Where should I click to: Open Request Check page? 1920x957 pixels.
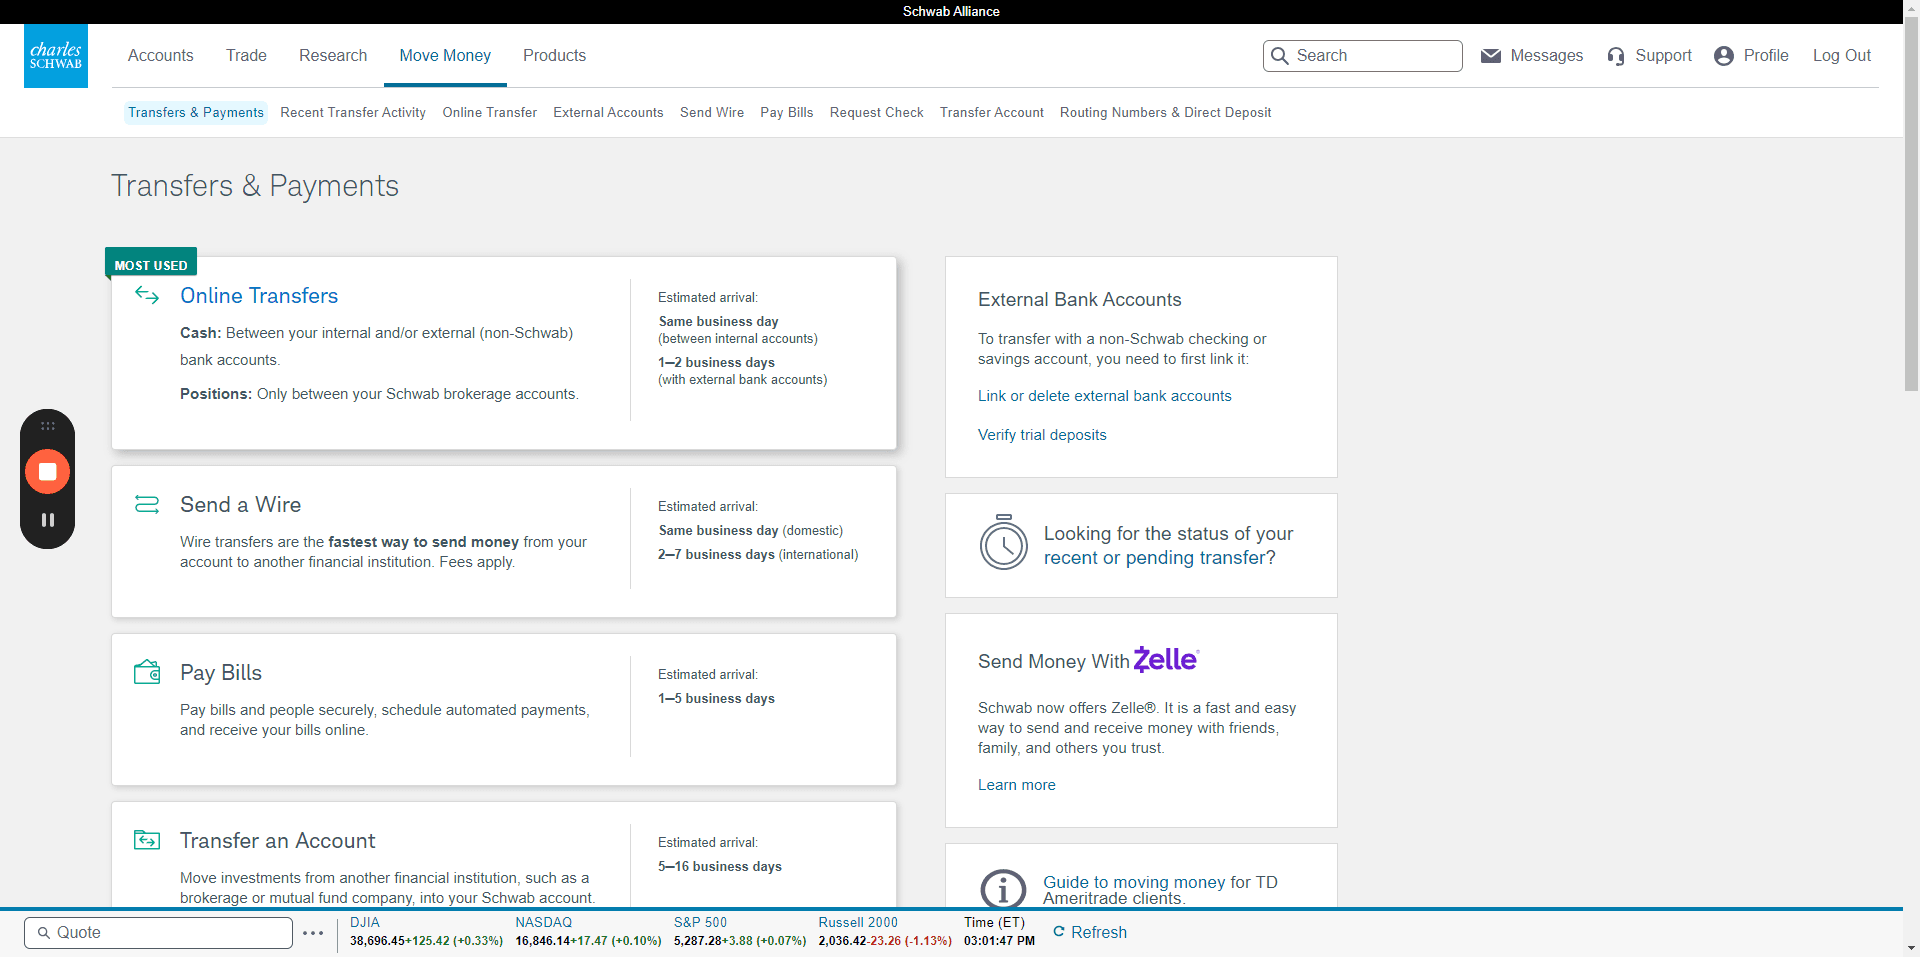point(877,112)
